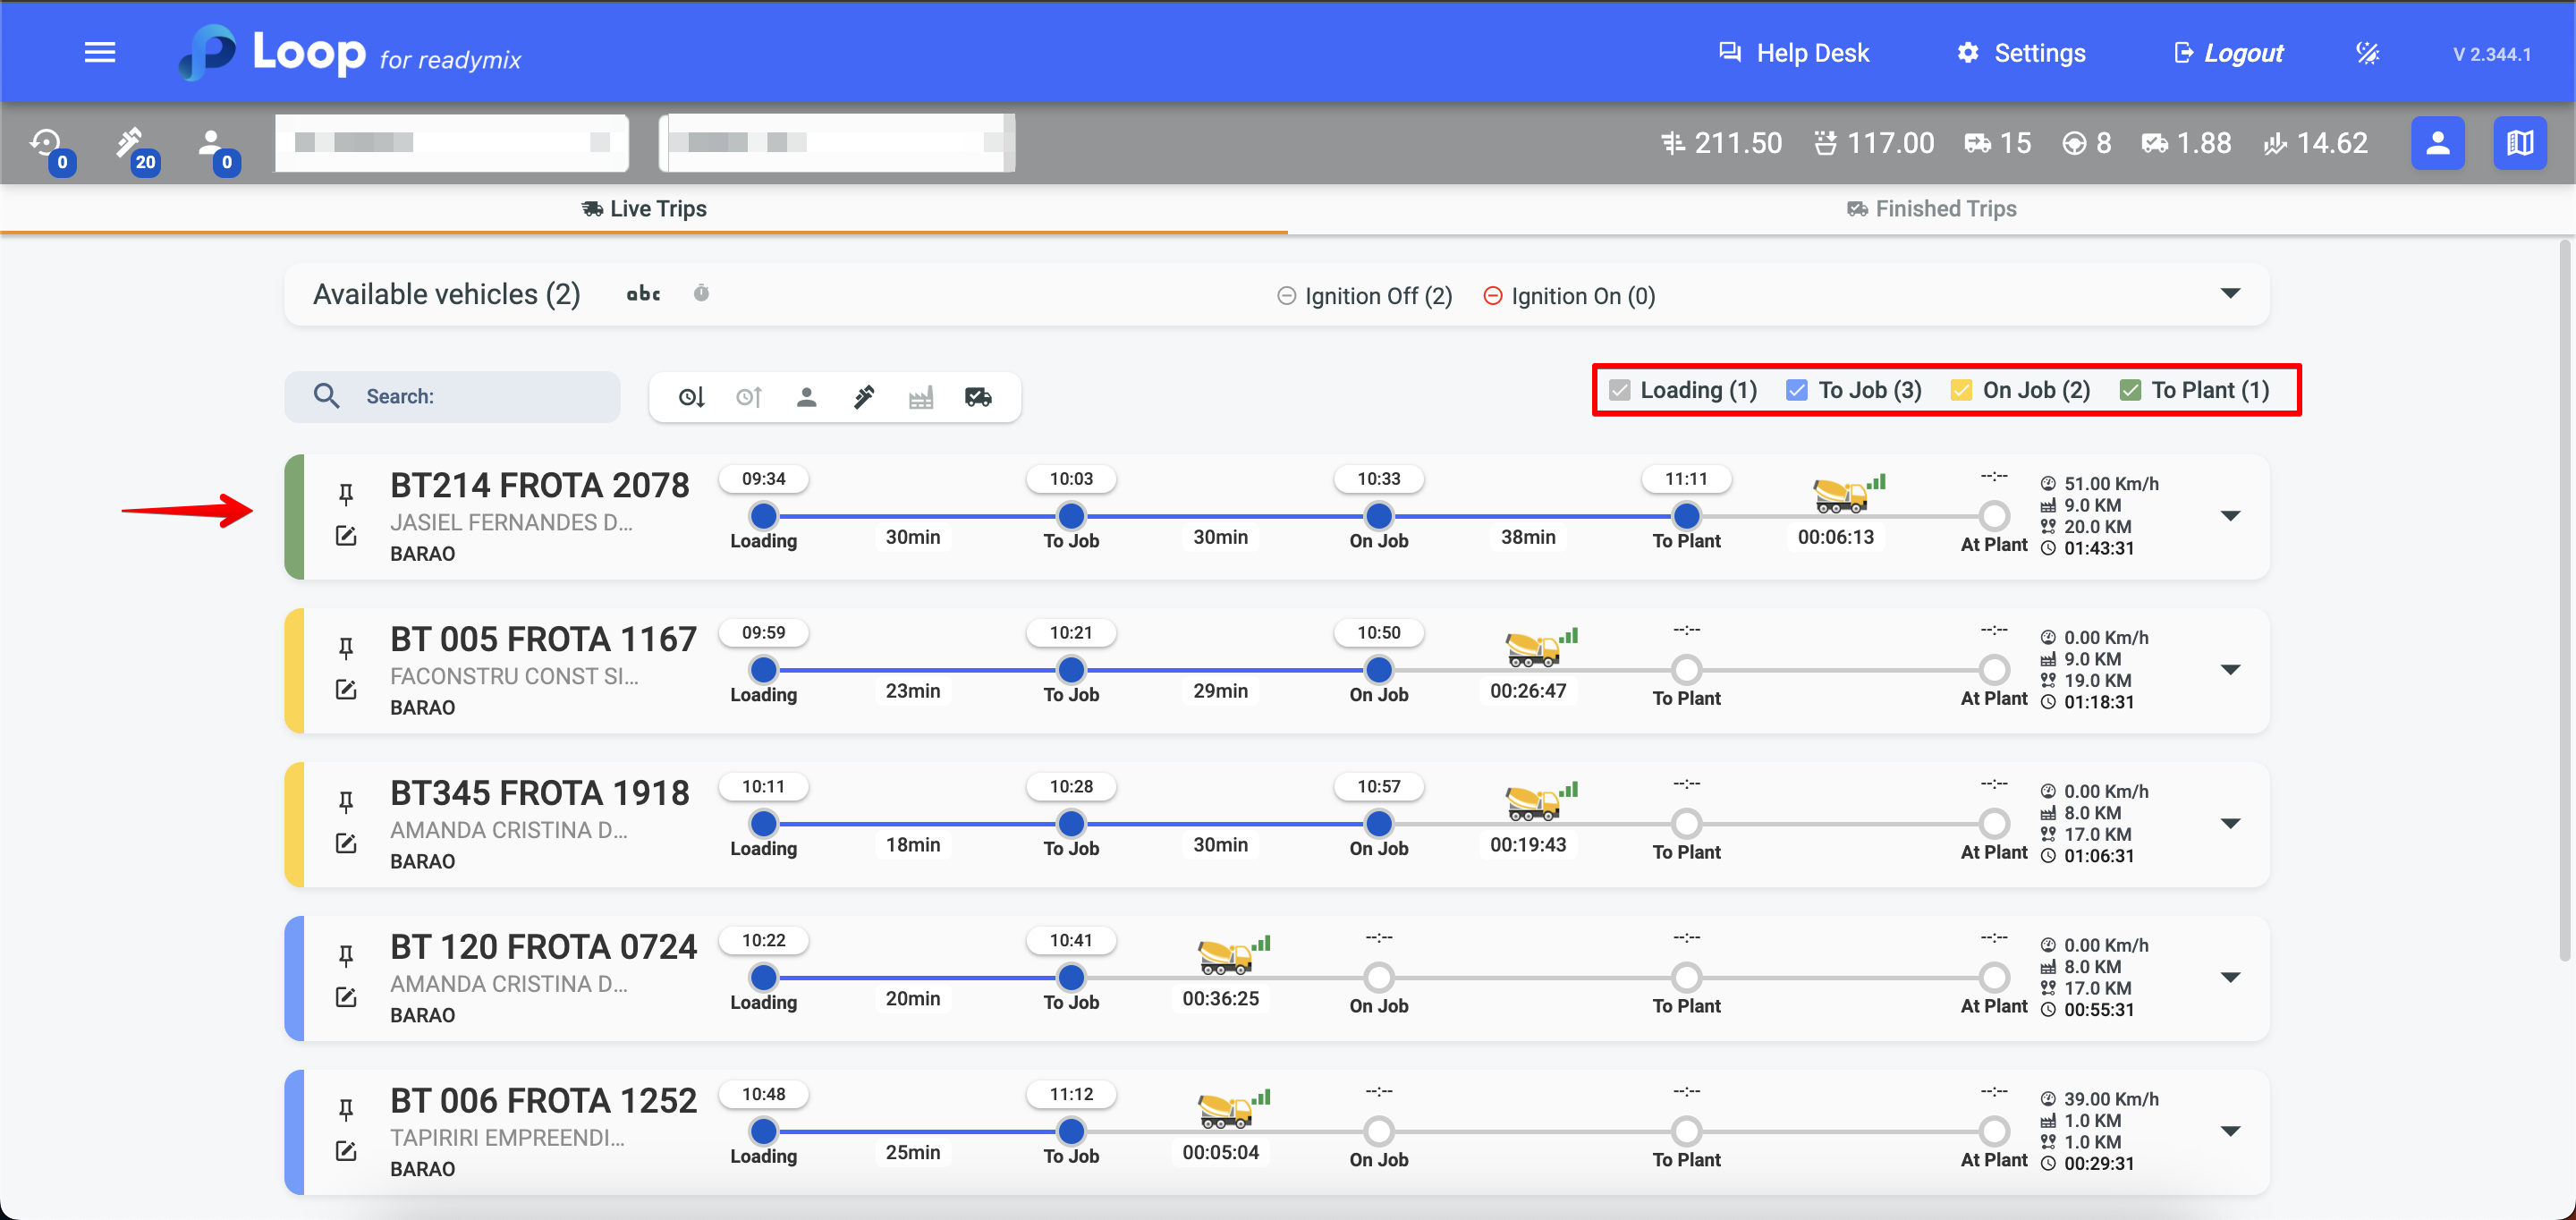2576x1220 pixels.
Task: Open the Help Desk link
Action: click(1793, 53)
